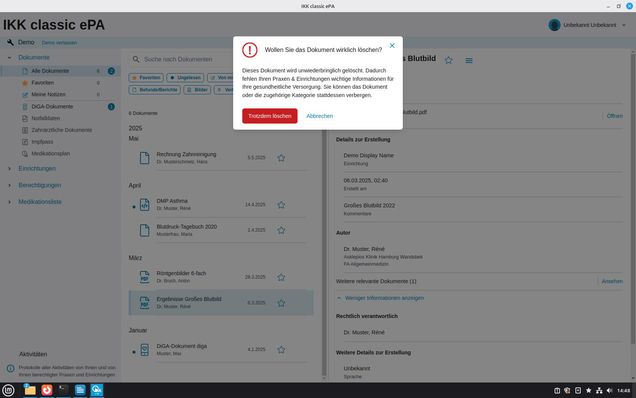The height and width of the screenshot is (398, 636).
Task: Open the DMP Asthma document
Action: [x=221, y=205]
